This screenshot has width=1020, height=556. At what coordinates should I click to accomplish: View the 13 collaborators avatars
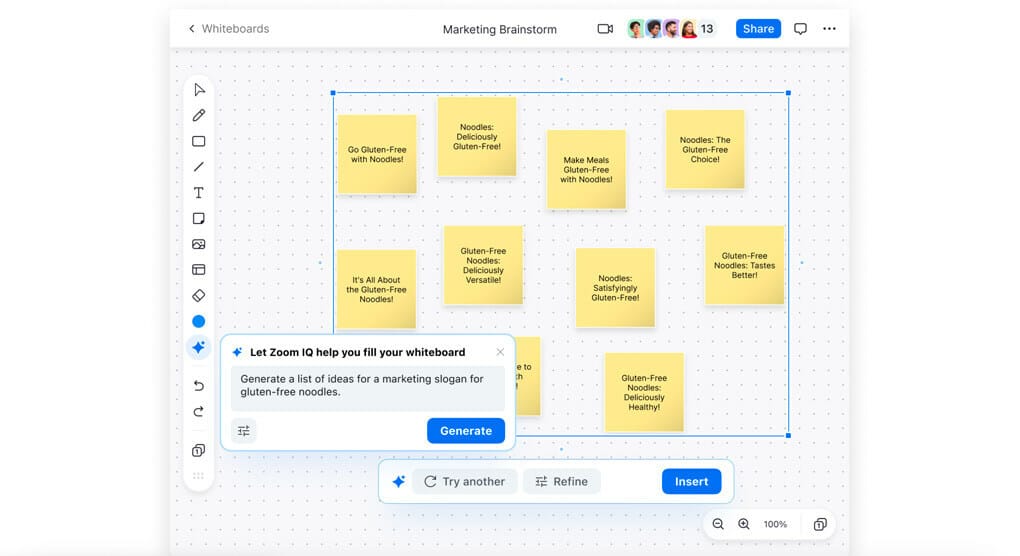(671, 29)
